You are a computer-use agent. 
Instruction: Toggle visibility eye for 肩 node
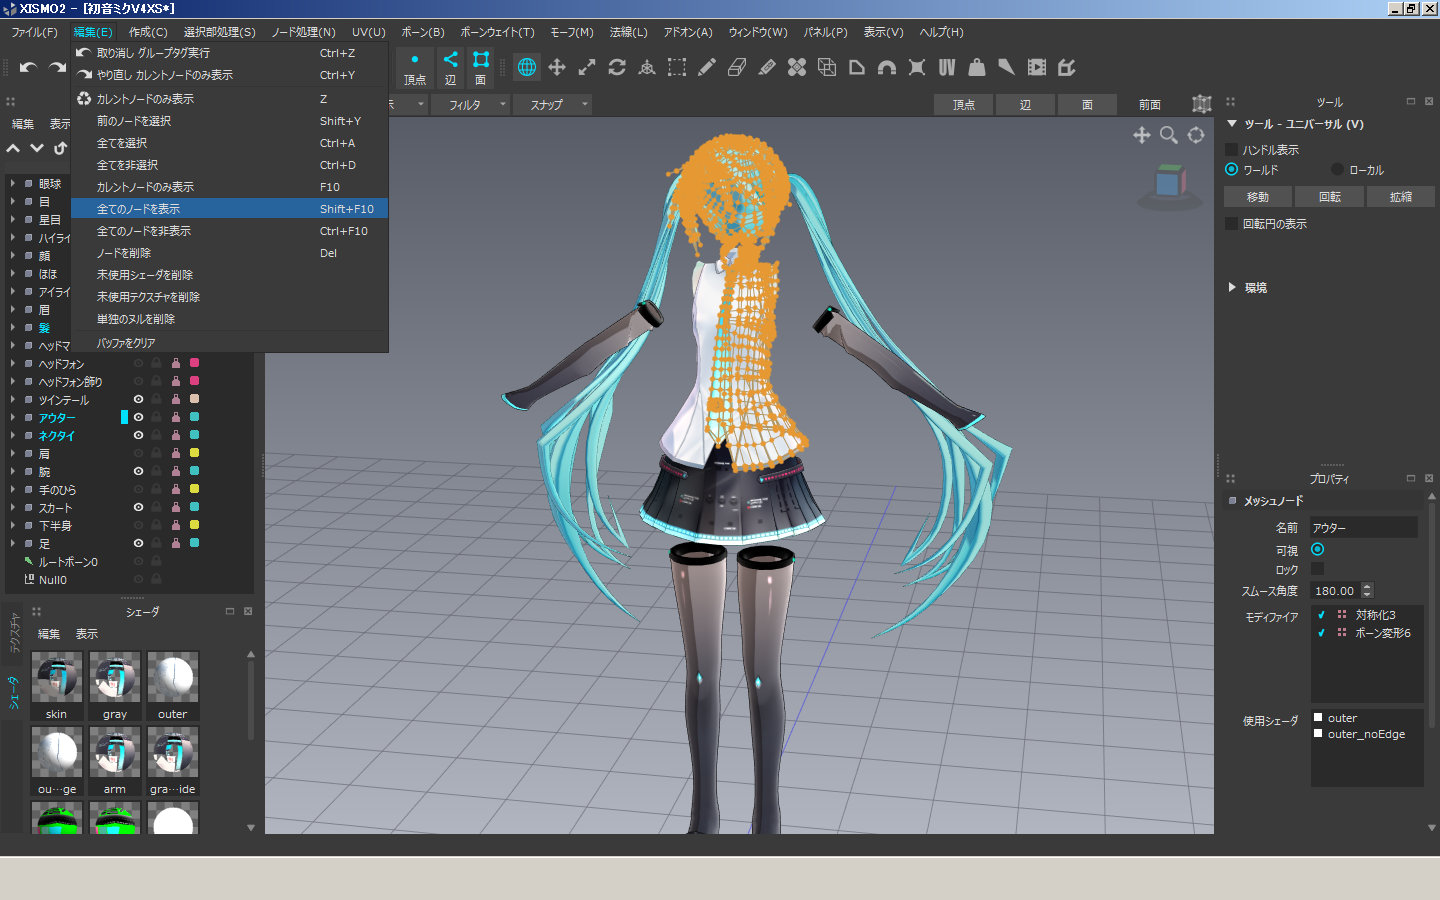(x=138, y=453)
